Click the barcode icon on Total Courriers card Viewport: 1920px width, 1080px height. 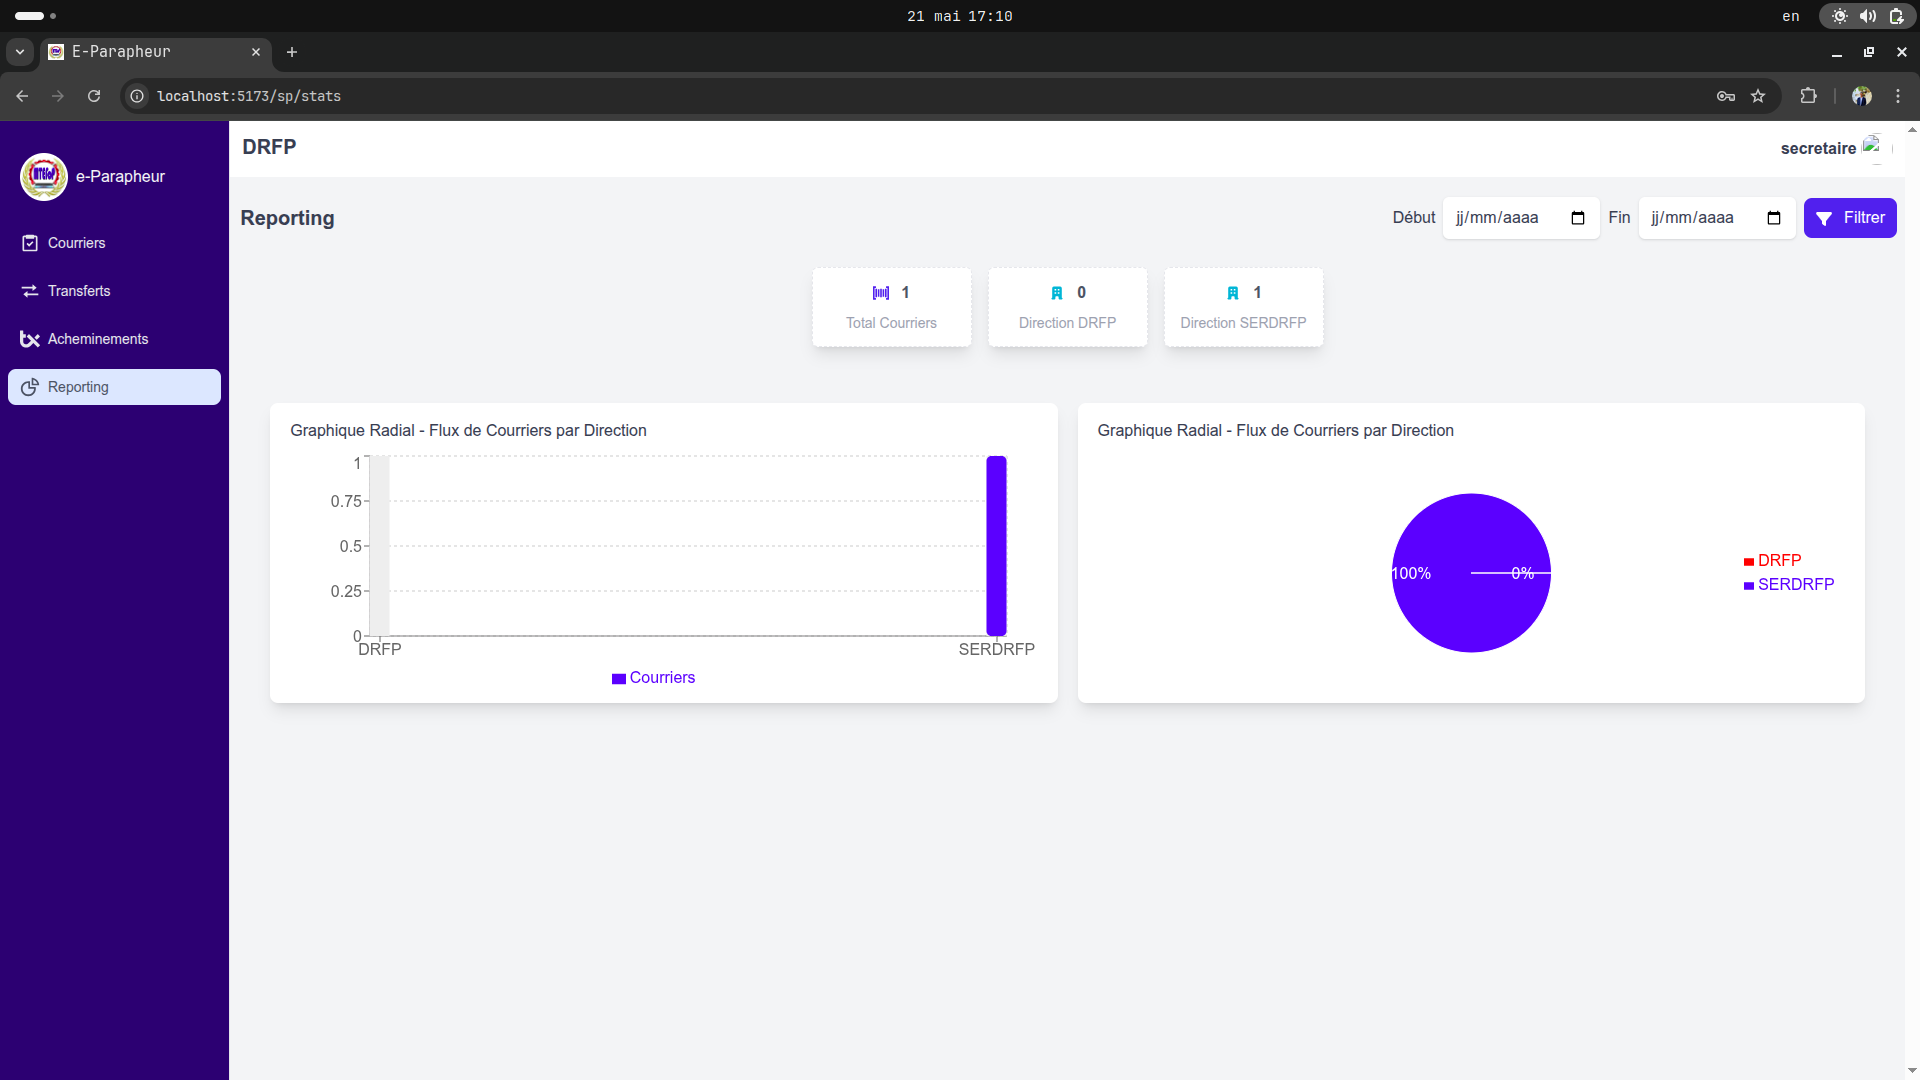(881, 293)
